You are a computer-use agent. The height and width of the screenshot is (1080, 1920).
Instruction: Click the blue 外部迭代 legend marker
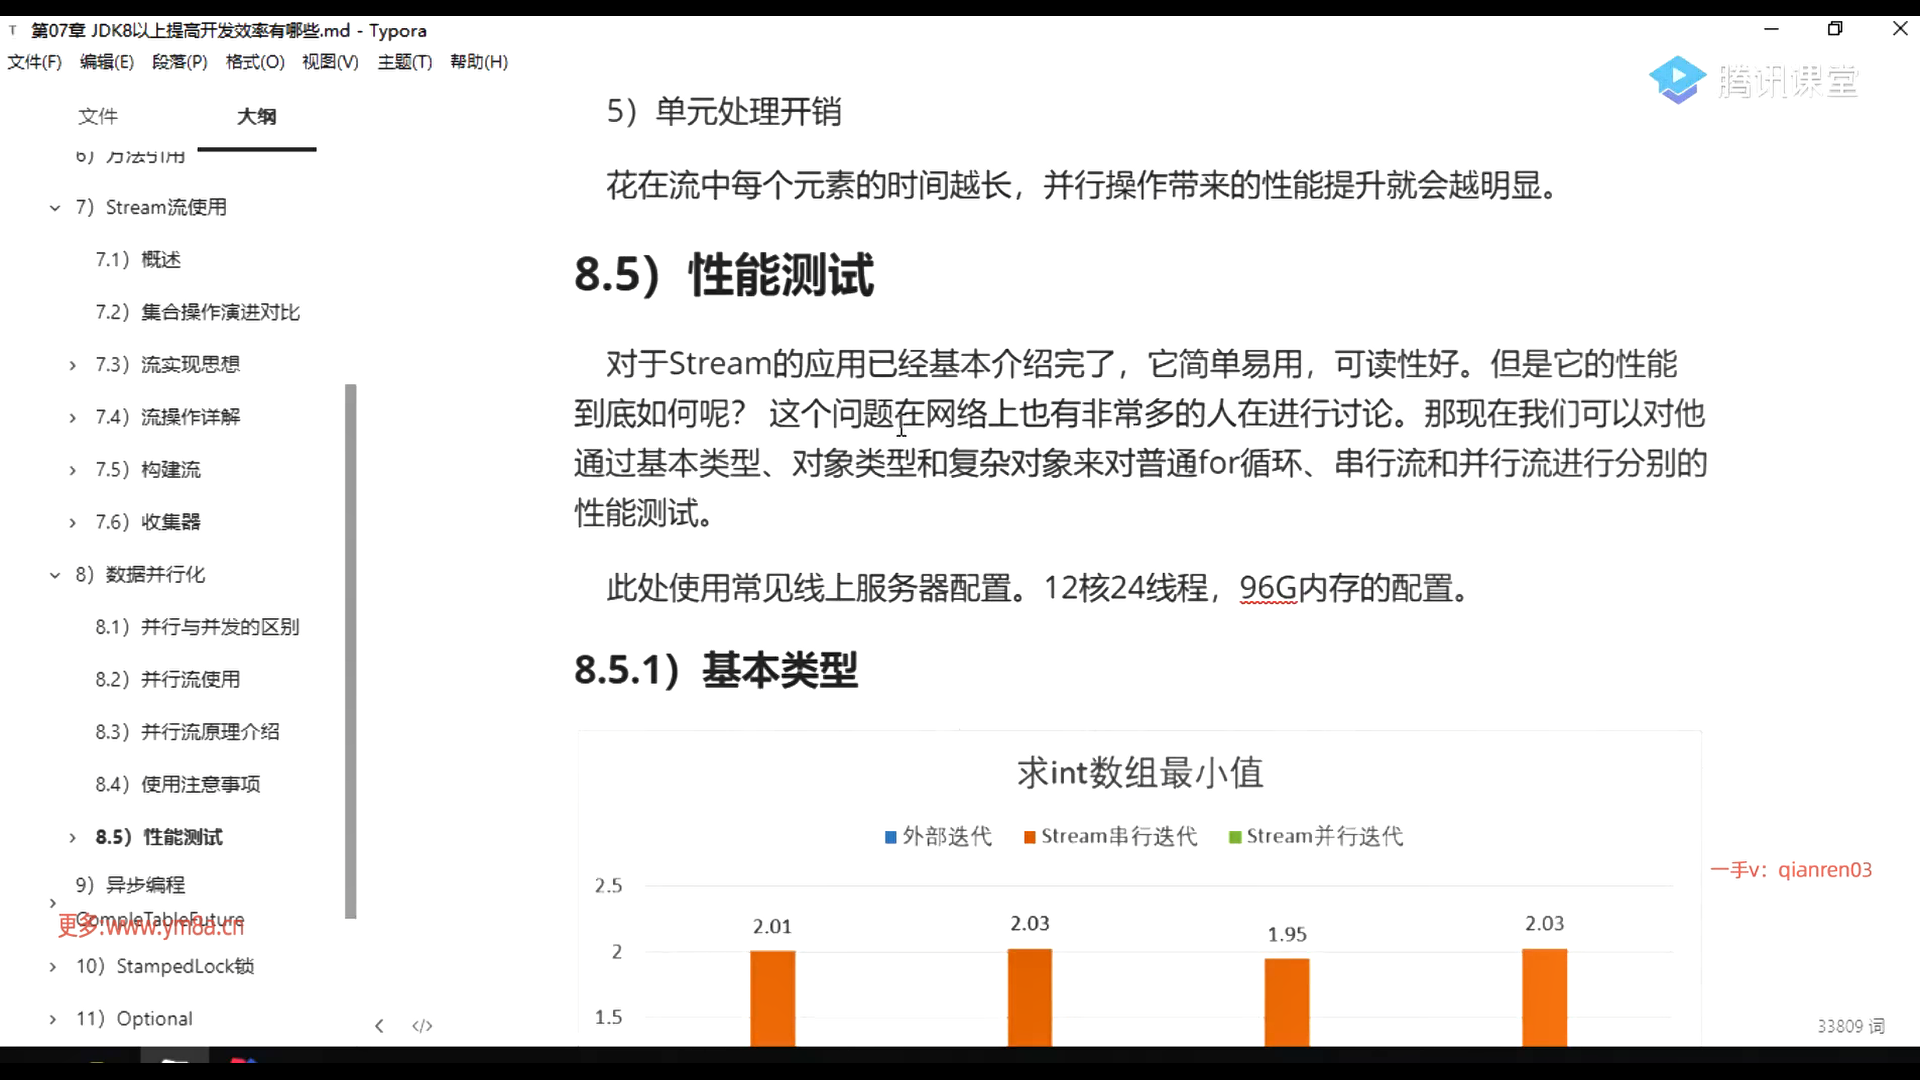[890, 837]
